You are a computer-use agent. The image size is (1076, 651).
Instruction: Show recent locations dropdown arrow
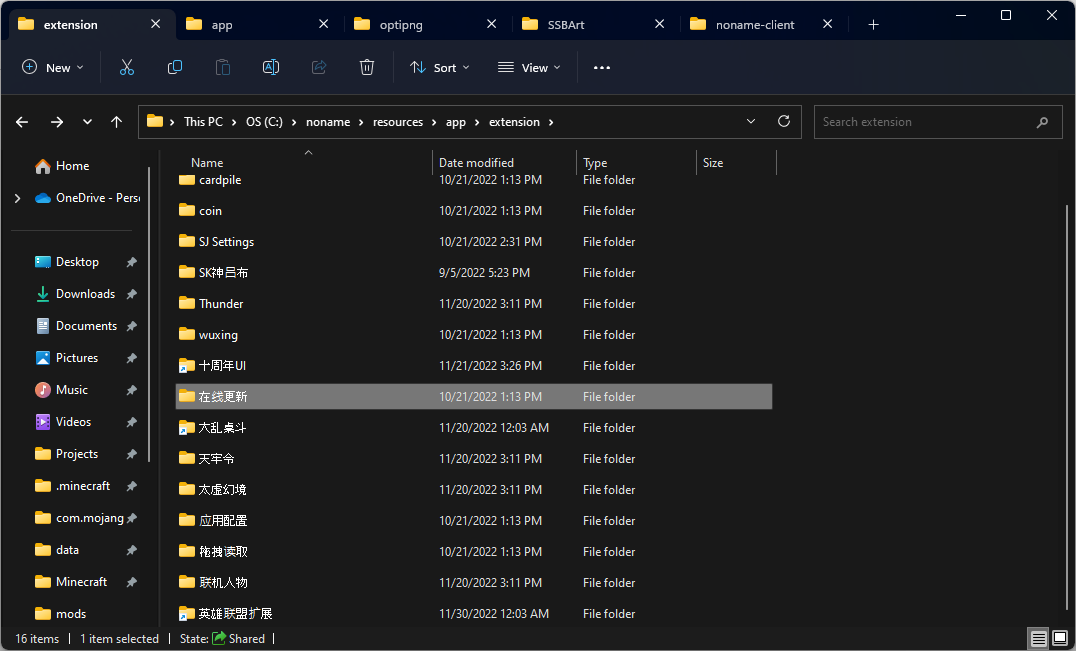coord(87,122)
